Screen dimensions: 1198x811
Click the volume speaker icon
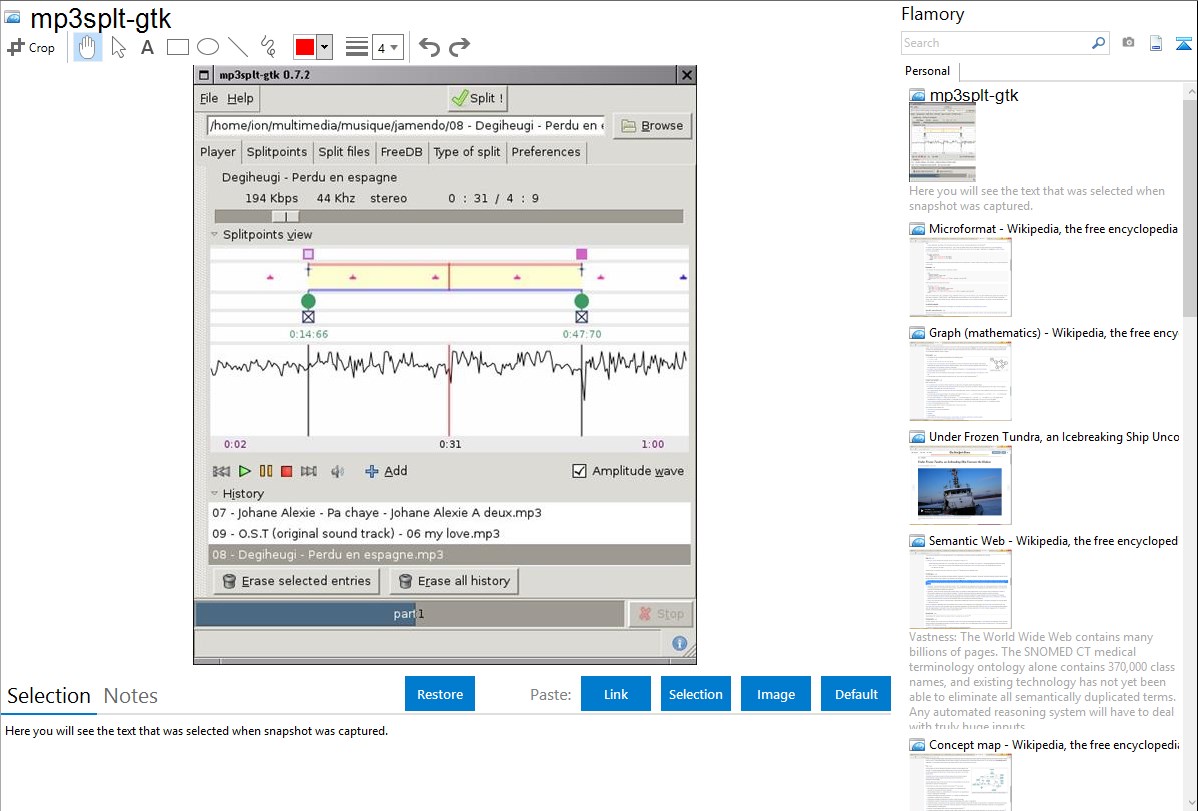(x=337, y=471)
